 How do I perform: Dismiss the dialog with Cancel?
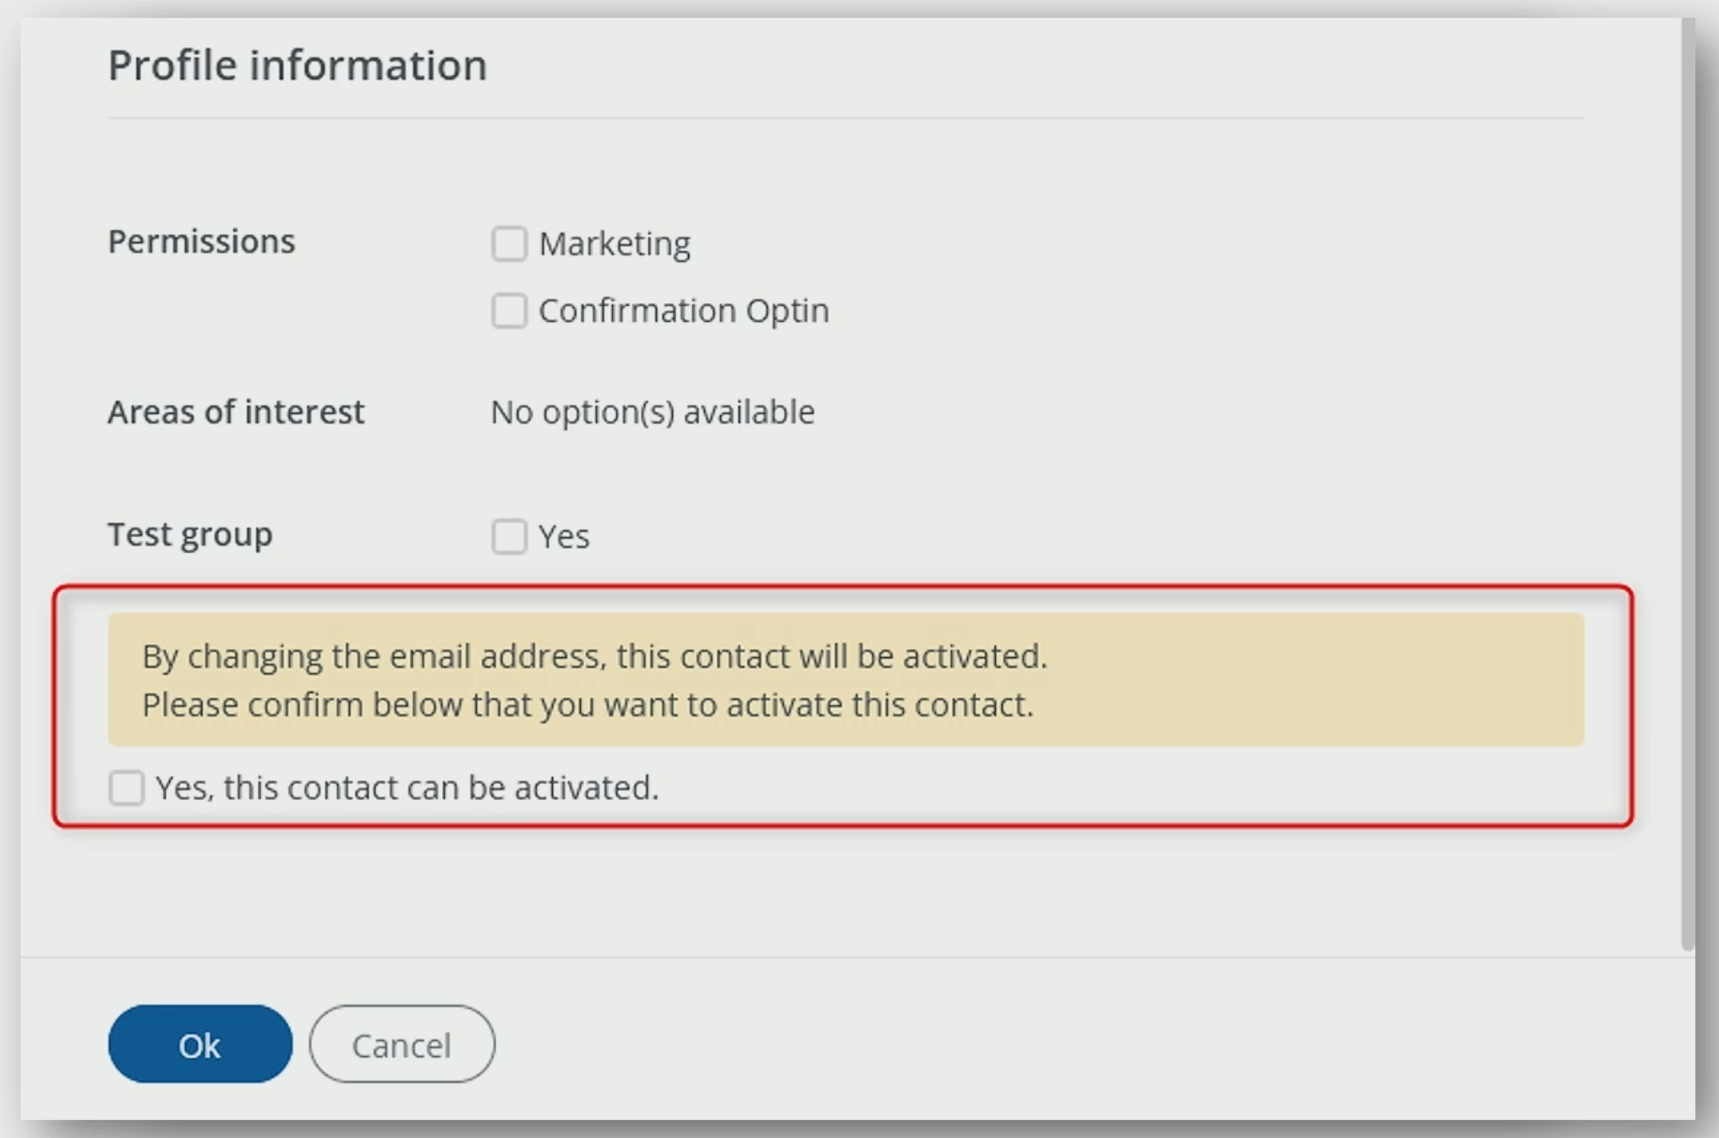coord(401,1044)
